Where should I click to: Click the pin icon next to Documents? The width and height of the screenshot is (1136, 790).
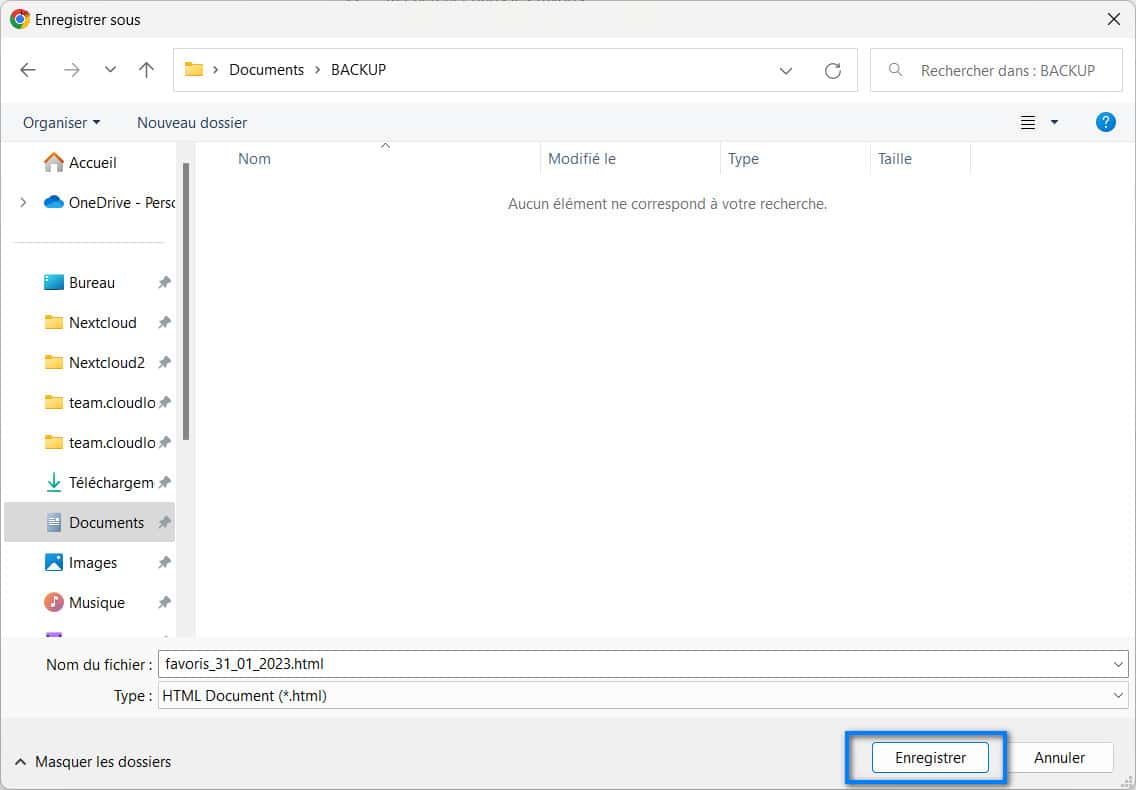click(x=164, y=522)
